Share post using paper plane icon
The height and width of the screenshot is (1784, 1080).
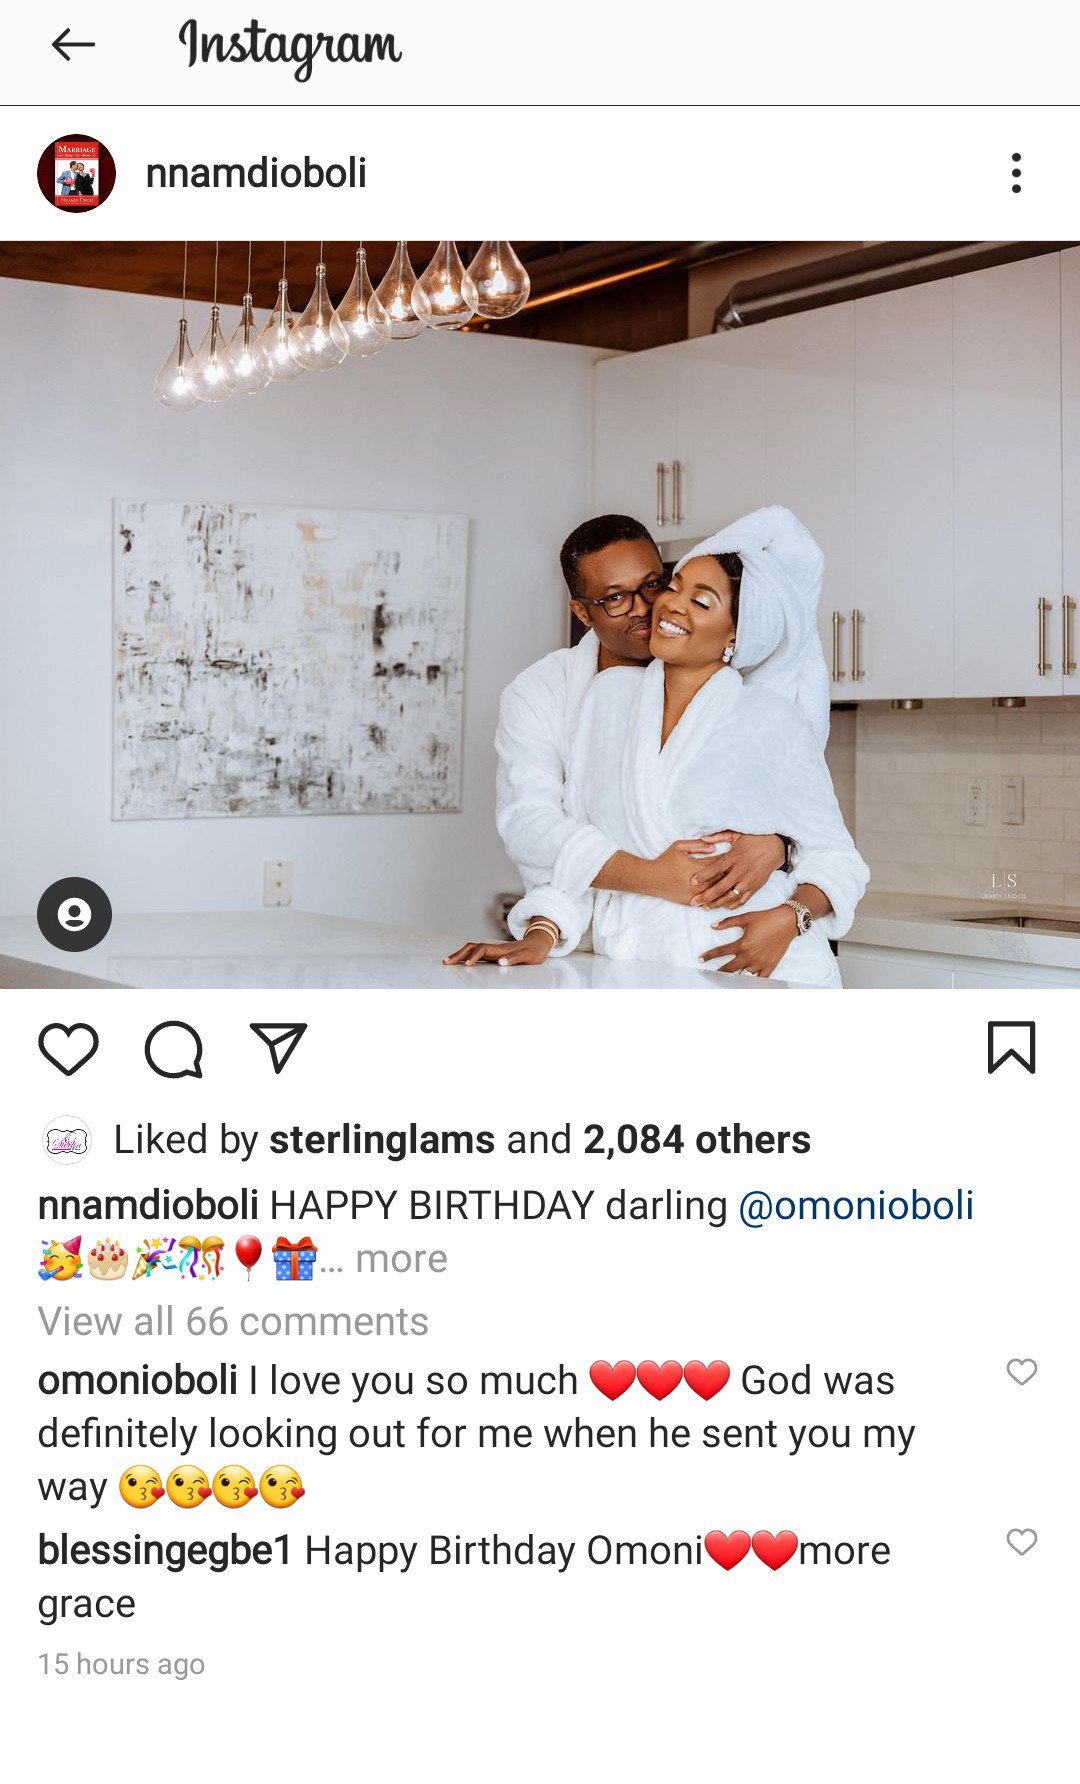(278, 1048)
